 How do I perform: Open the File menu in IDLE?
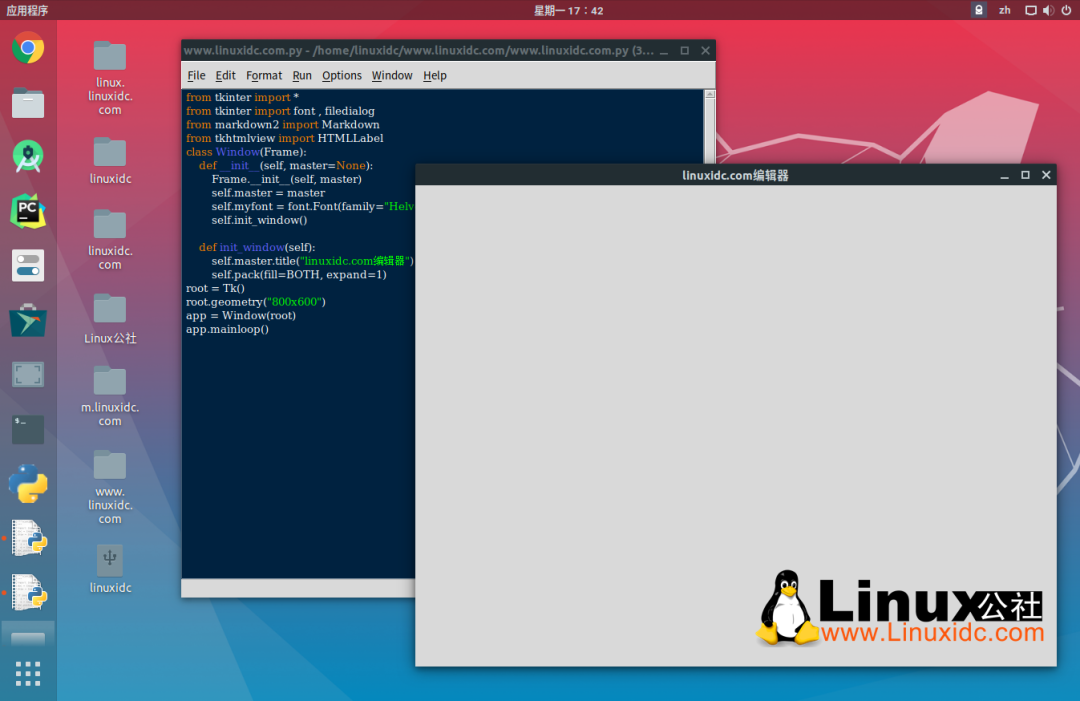pos(196,76)
